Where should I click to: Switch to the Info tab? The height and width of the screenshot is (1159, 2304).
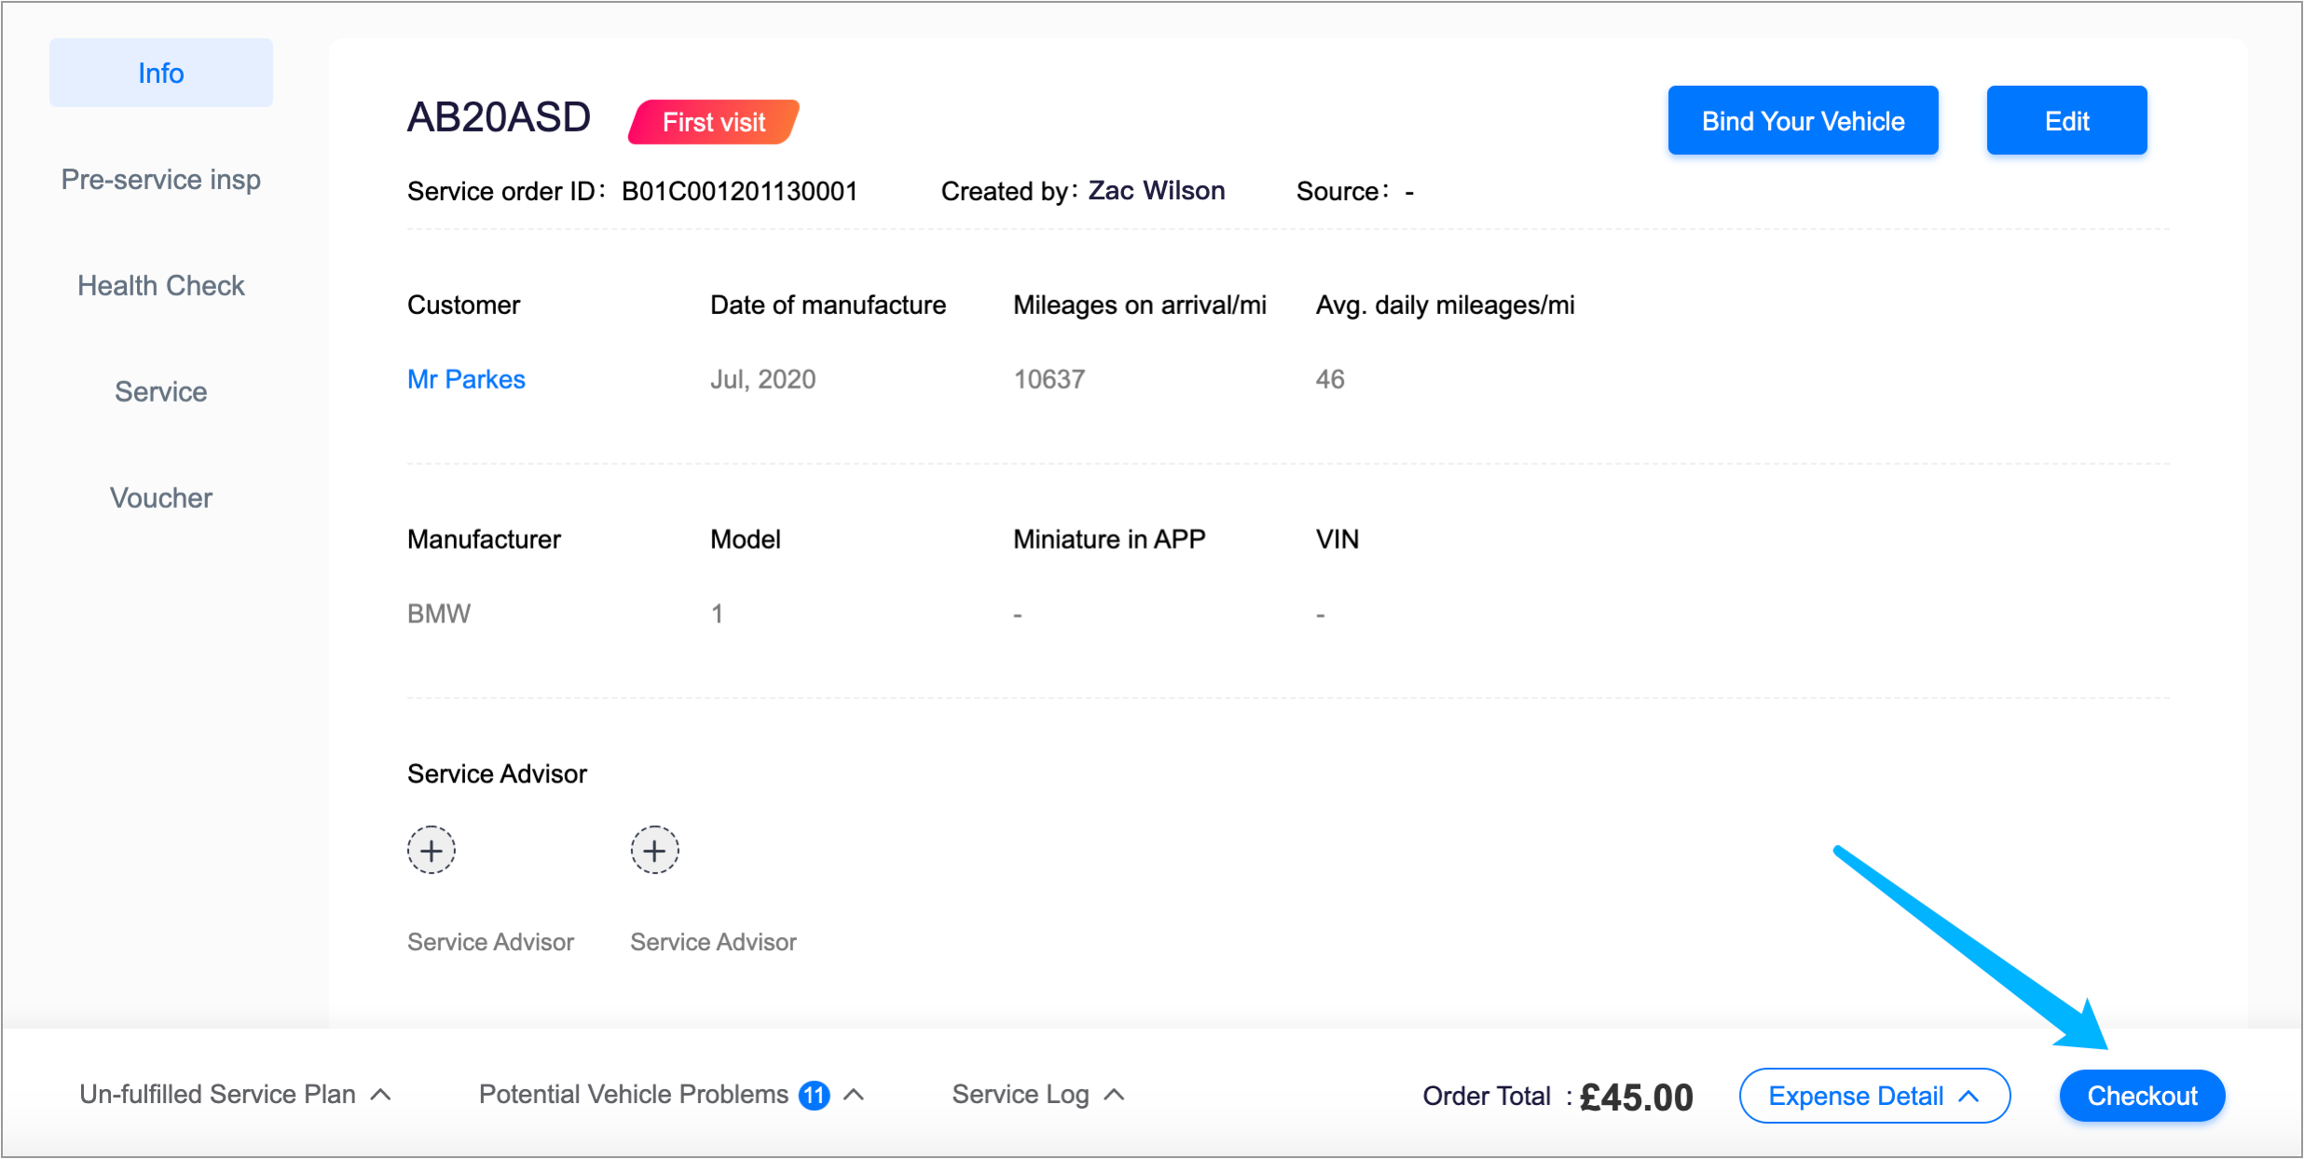point(161,73)
